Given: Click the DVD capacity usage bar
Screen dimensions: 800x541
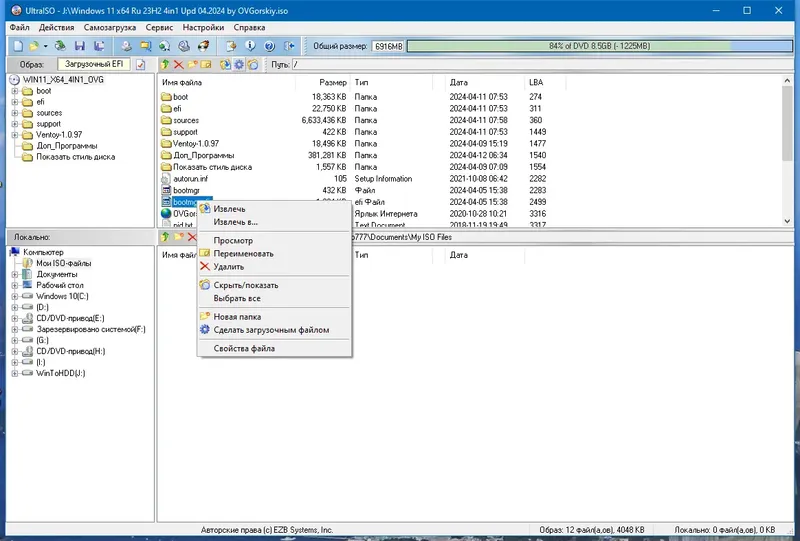Looking at the screenshot, I should (x=599, y=46).
